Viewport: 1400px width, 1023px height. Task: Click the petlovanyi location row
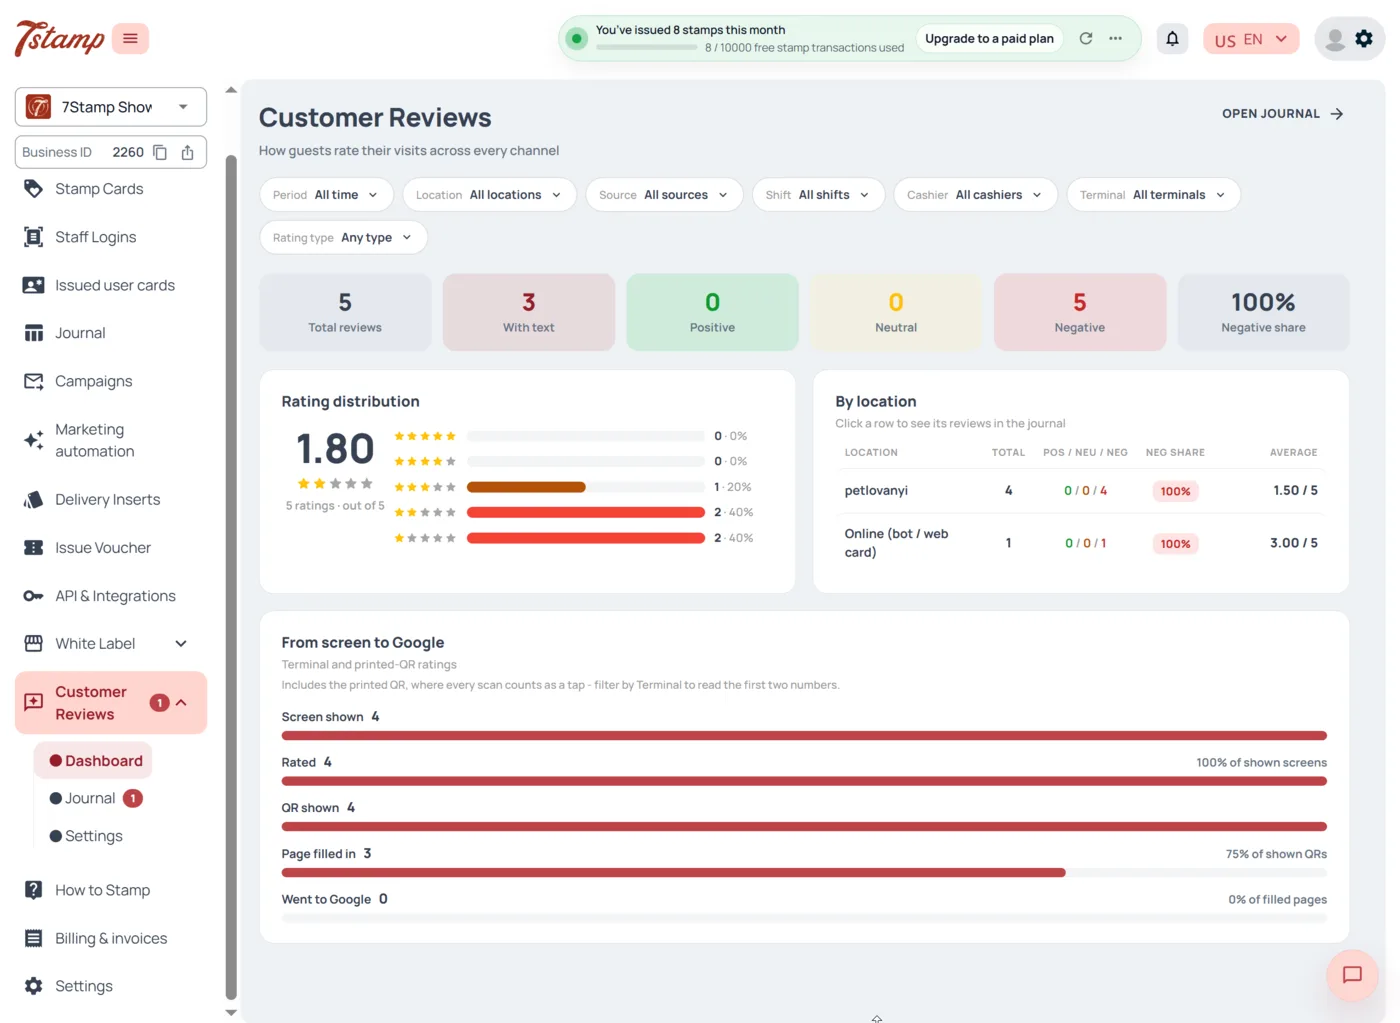tap(1081, 491)
